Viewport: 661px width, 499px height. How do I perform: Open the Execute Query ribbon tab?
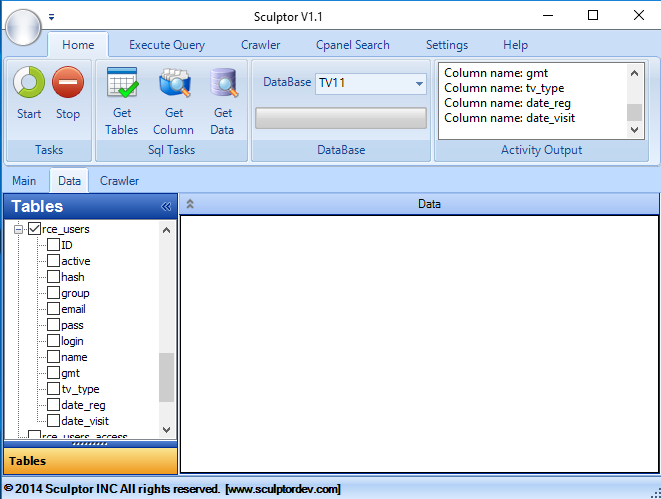167,45
